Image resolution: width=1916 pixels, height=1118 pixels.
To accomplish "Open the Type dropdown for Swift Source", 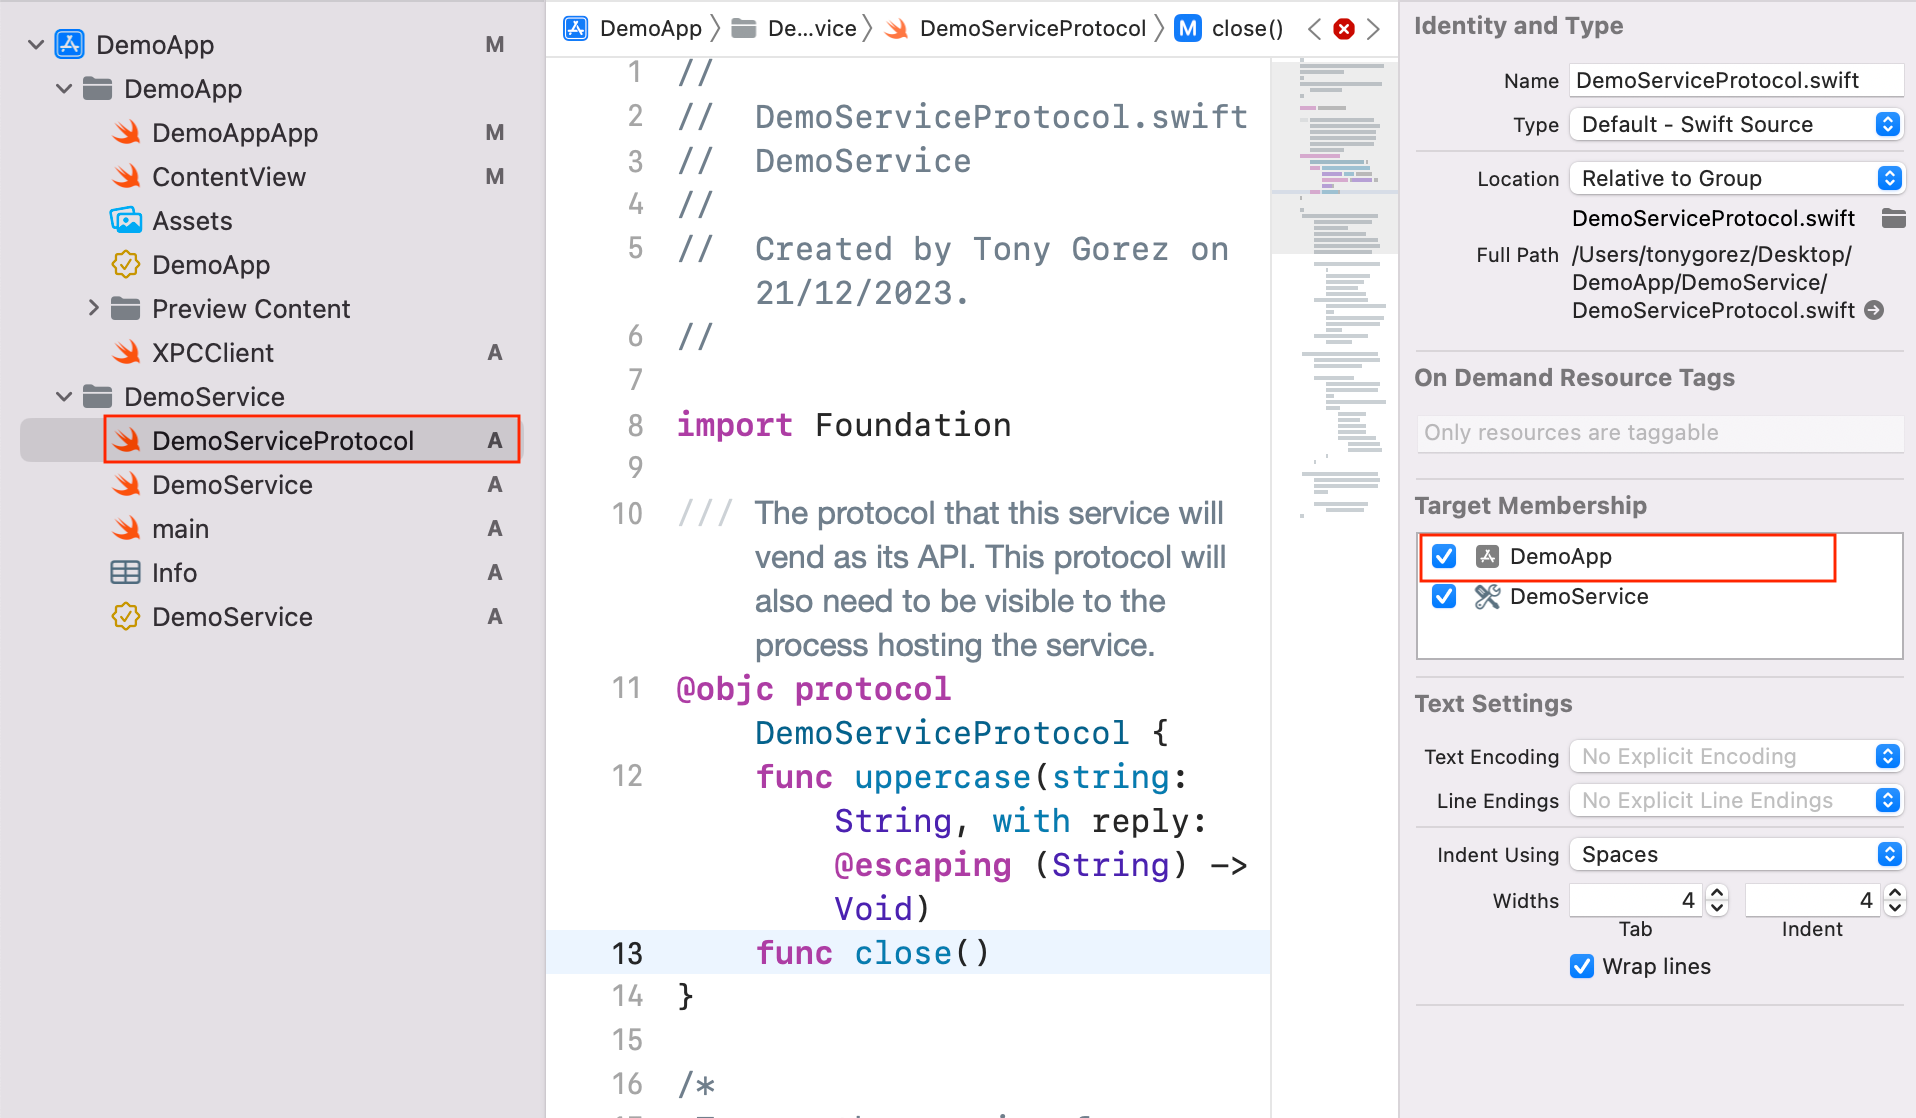I will [1736, 124].
